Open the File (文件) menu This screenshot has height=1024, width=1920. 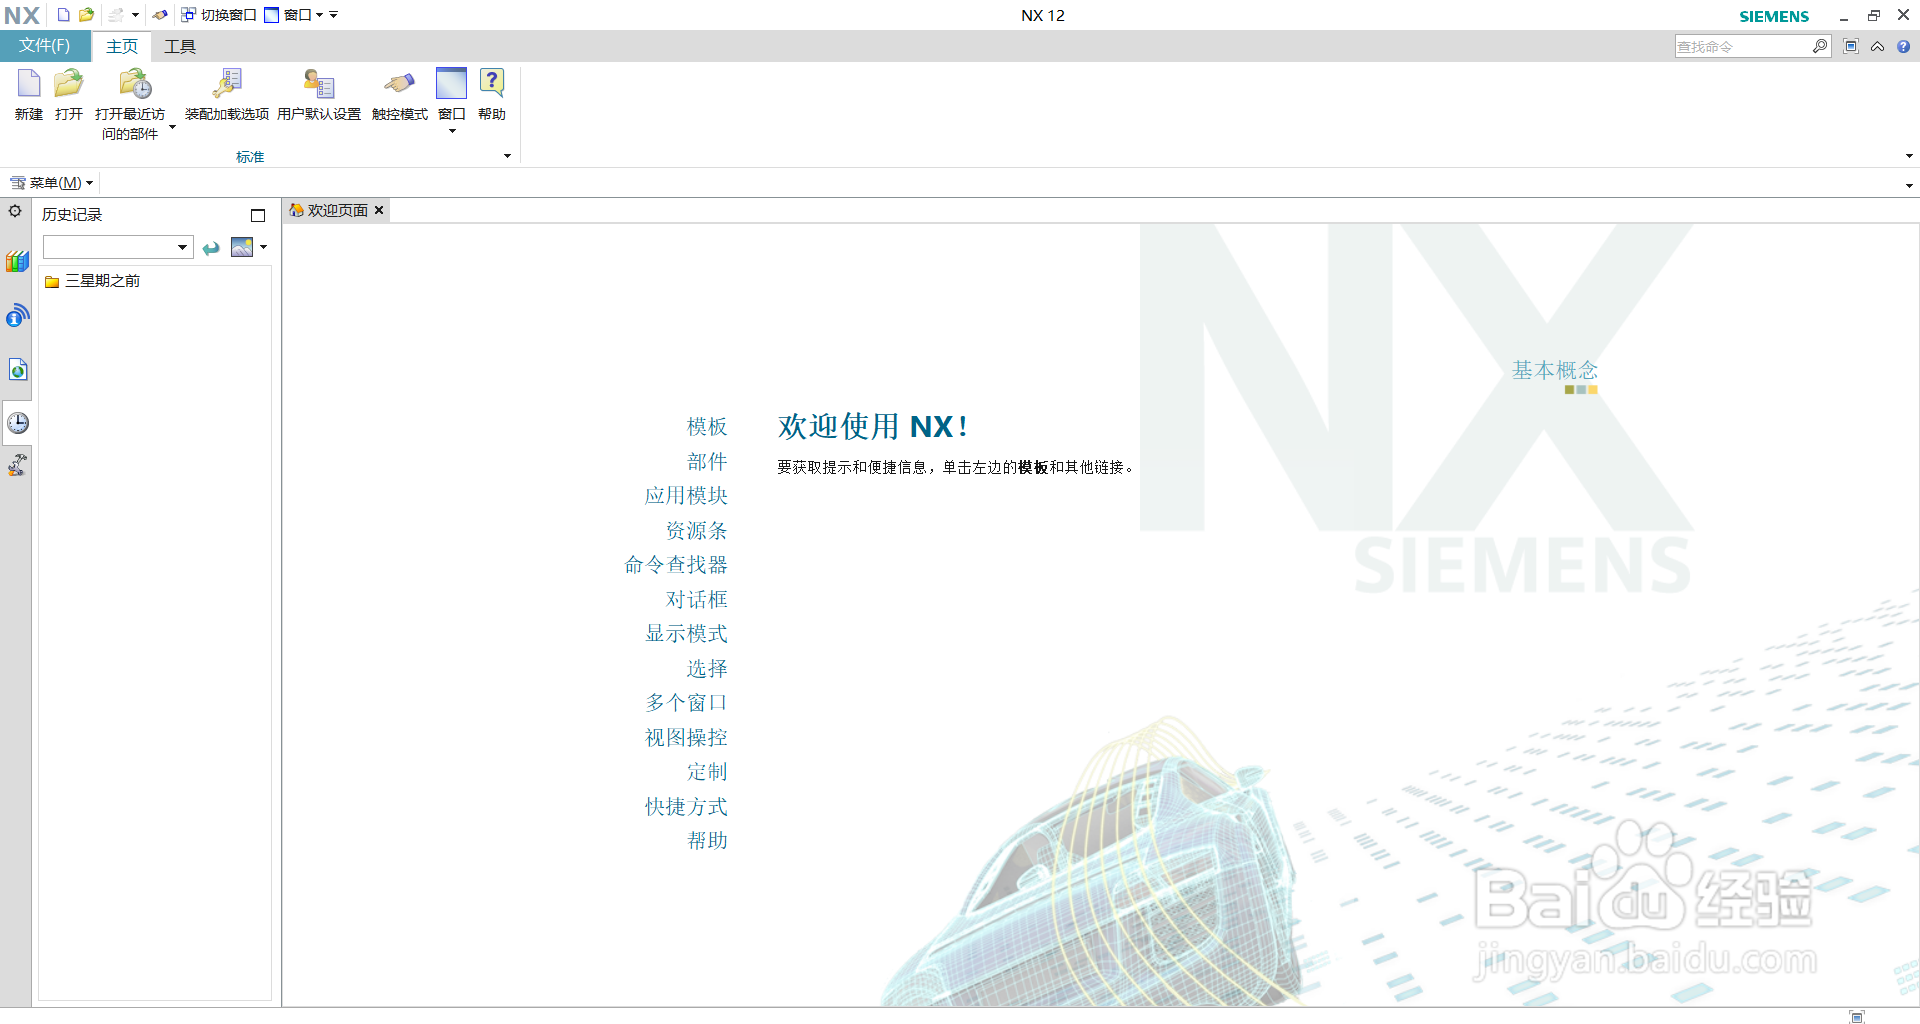[x=45, y=46]
